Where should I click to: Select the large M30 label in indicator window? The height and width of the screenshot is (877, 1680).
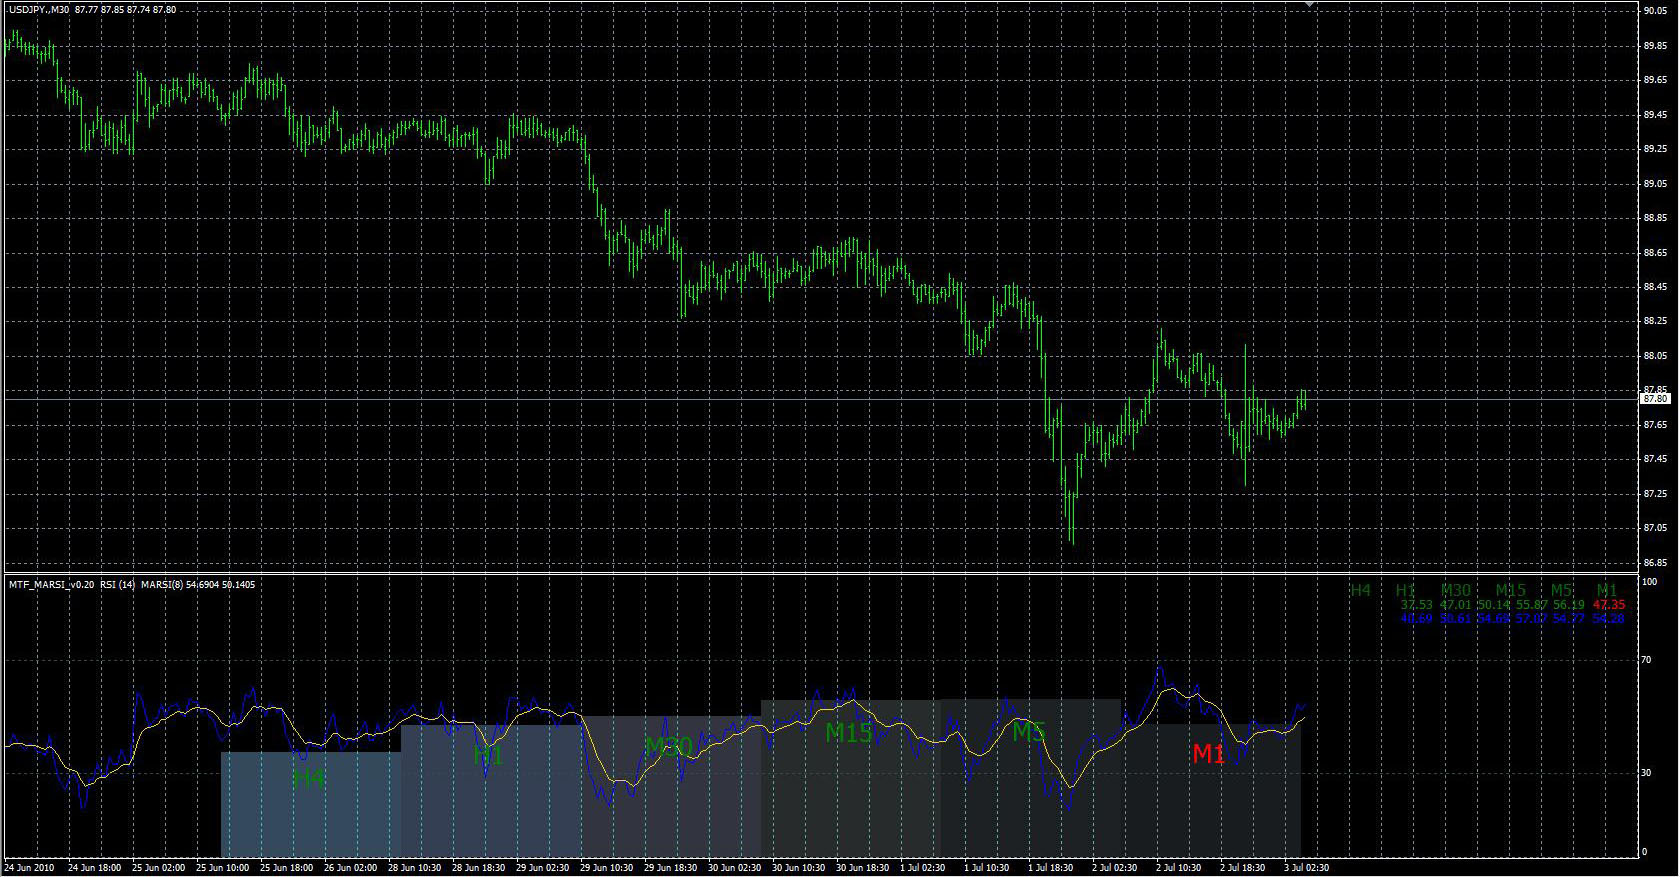click(668, 746)
